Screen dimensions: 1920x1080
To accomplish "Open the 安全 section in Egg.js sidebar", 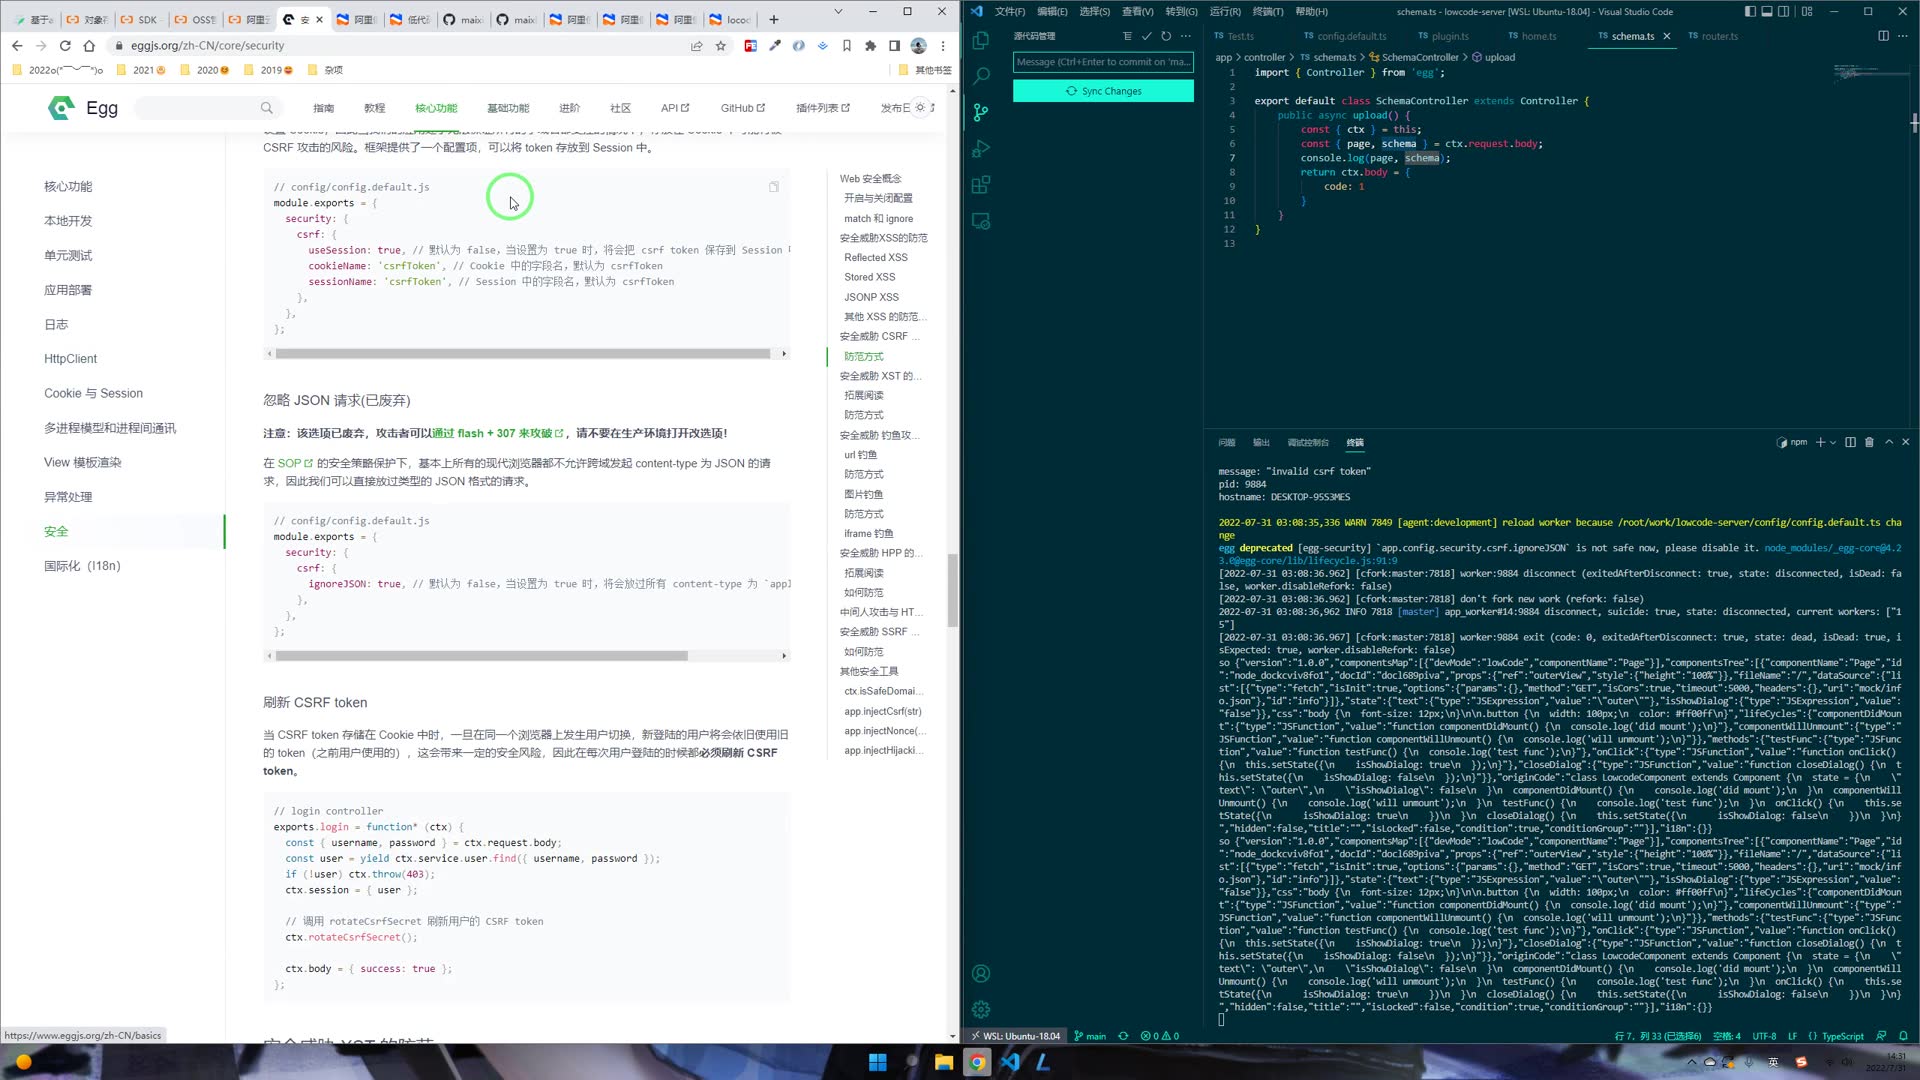I will tap(54, 530).
